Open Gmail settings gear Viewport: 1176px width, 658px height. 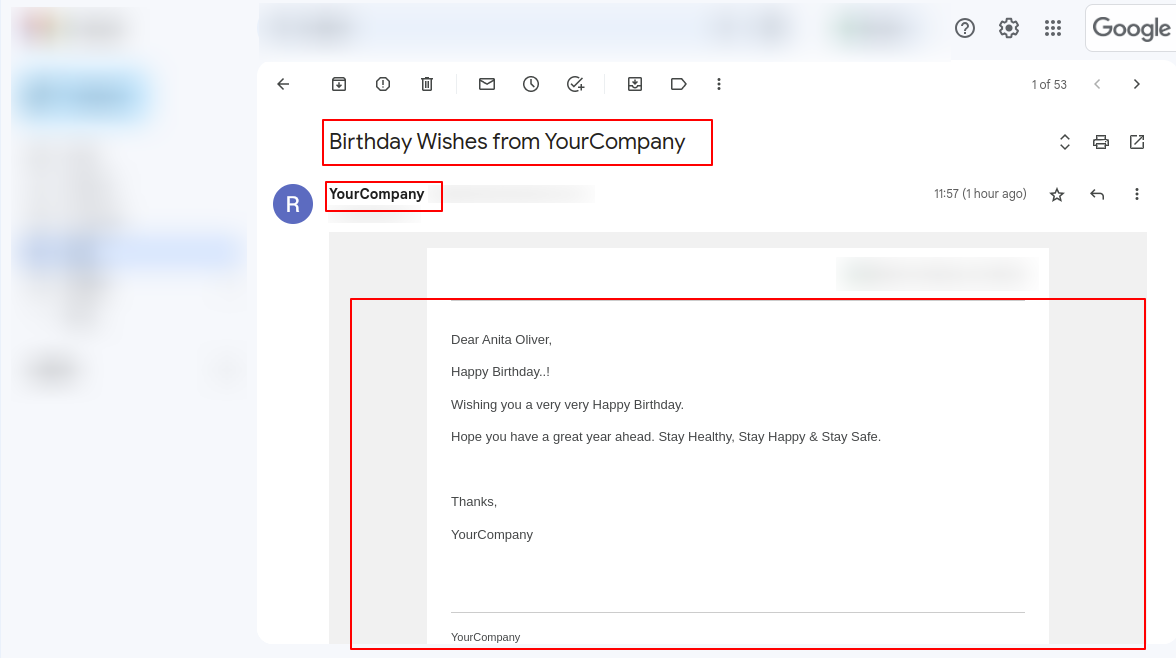[x=1009, y=29]
